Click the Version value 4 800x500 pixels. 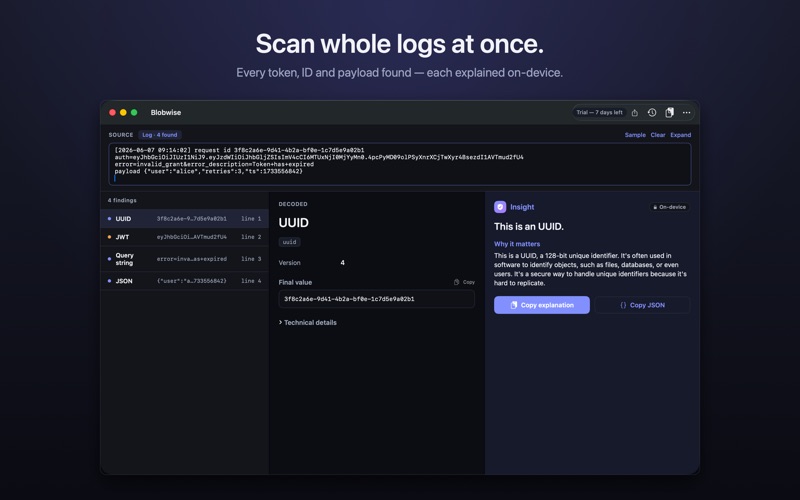pos(342,263)
